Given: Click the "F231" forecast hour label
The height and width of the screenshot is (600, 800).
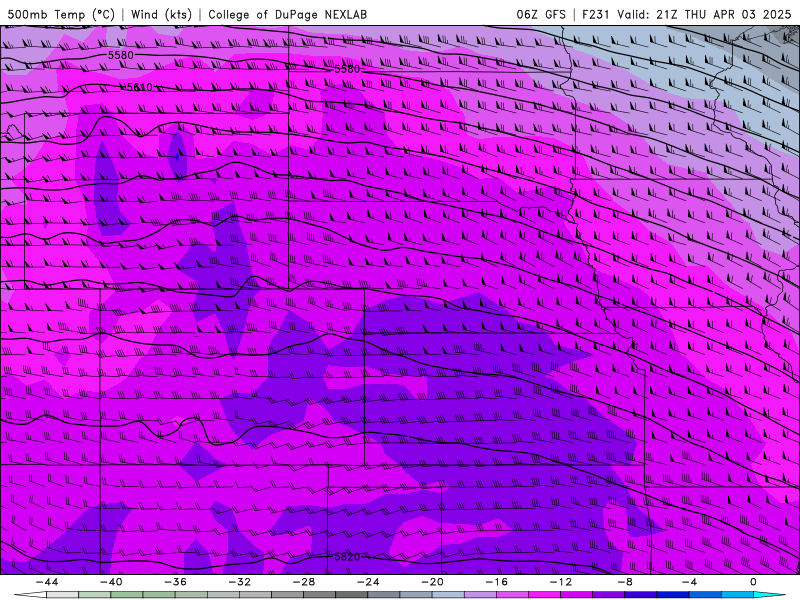Looking at the screenshot, I should point(596,14).
